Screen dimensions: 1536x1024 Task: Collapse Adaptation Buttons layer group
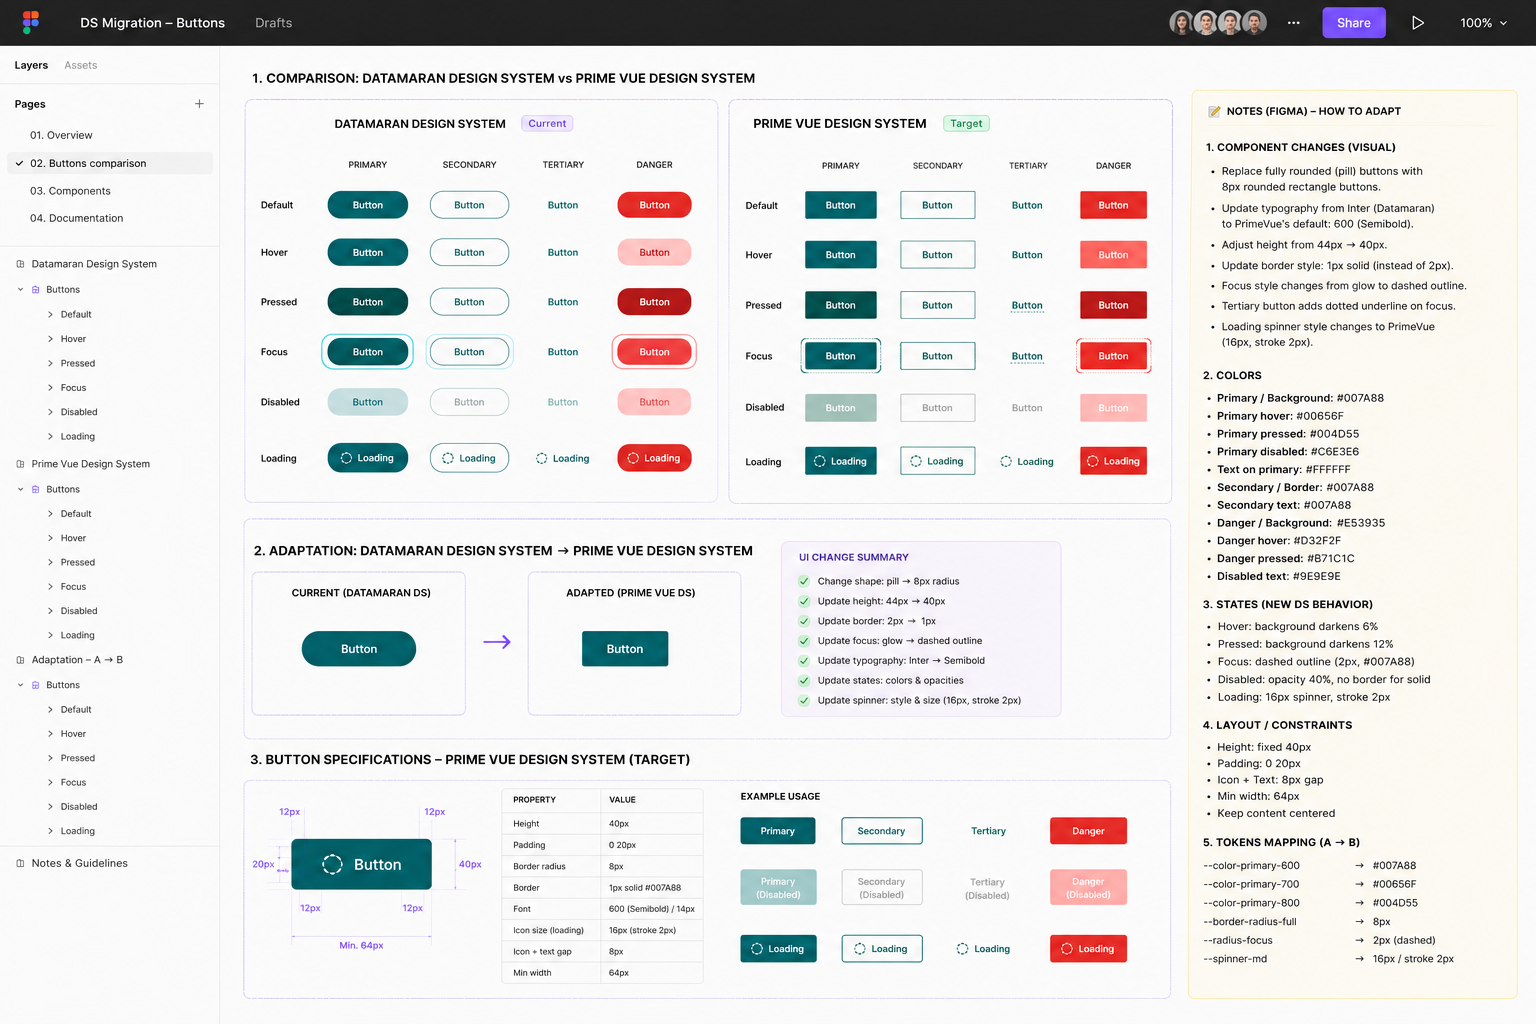20,685
